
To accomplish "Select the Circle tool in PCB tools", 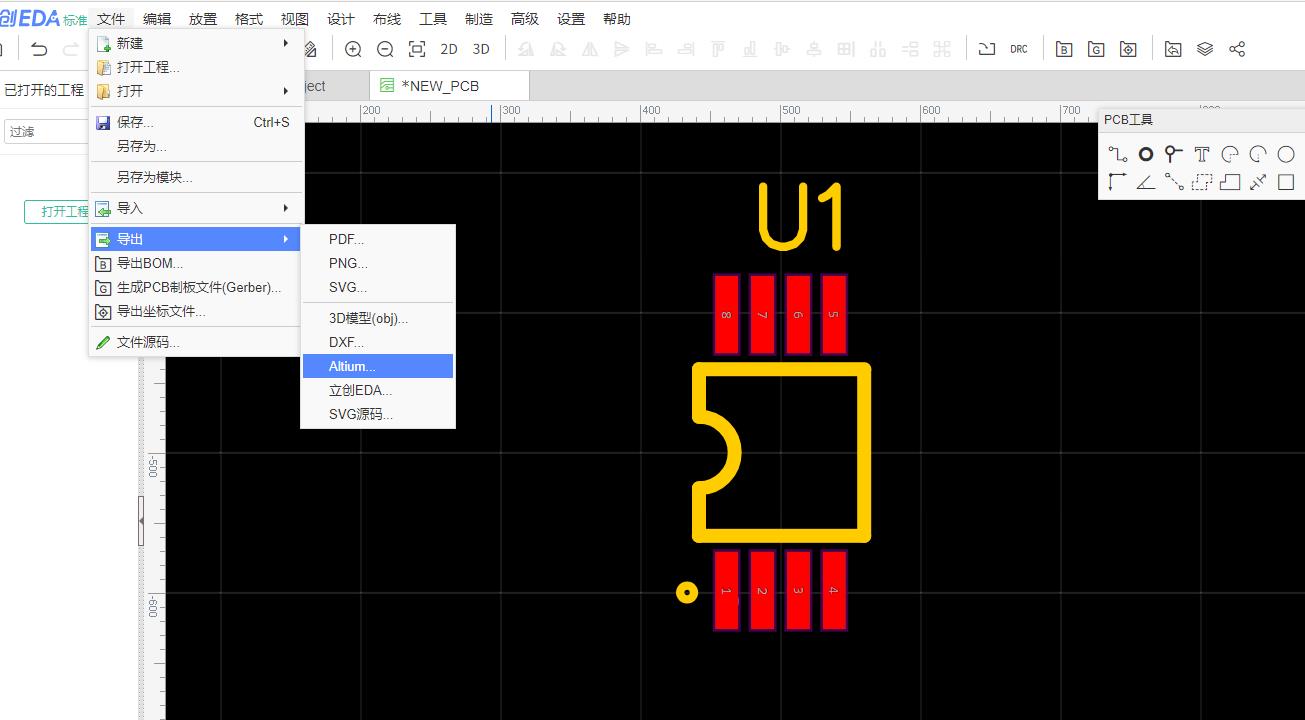I will tap(1286, 154).
